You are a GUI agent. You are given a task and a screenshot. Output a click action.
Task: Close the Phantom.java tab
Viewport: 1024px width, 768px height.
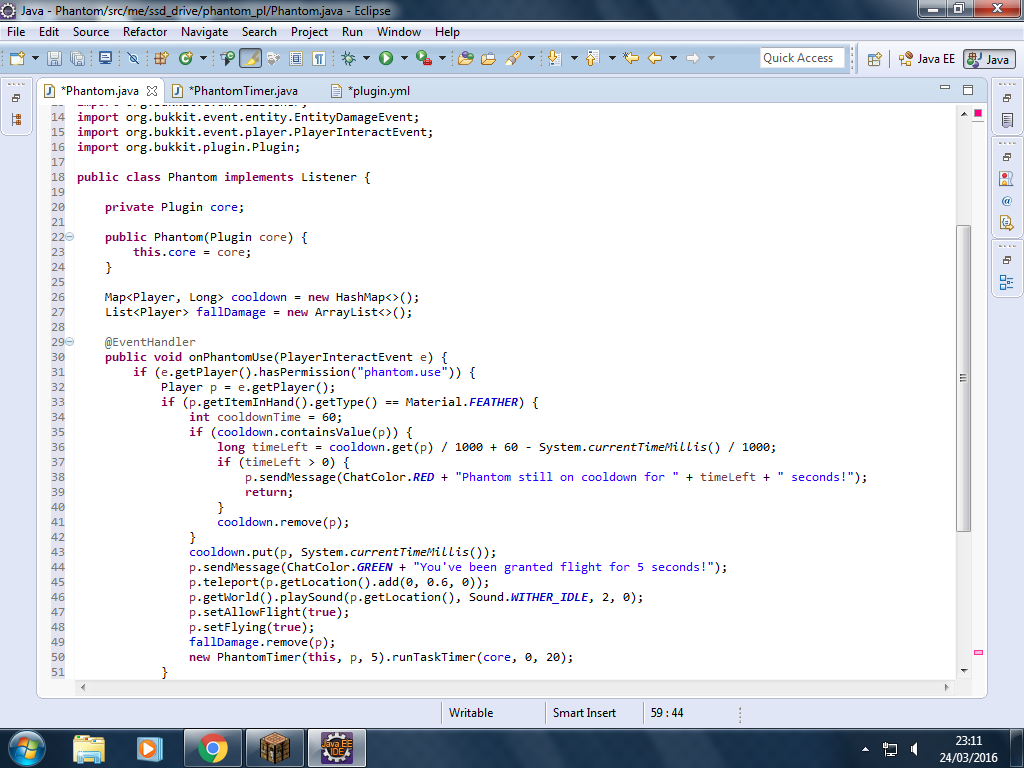(x=152, y=91)
